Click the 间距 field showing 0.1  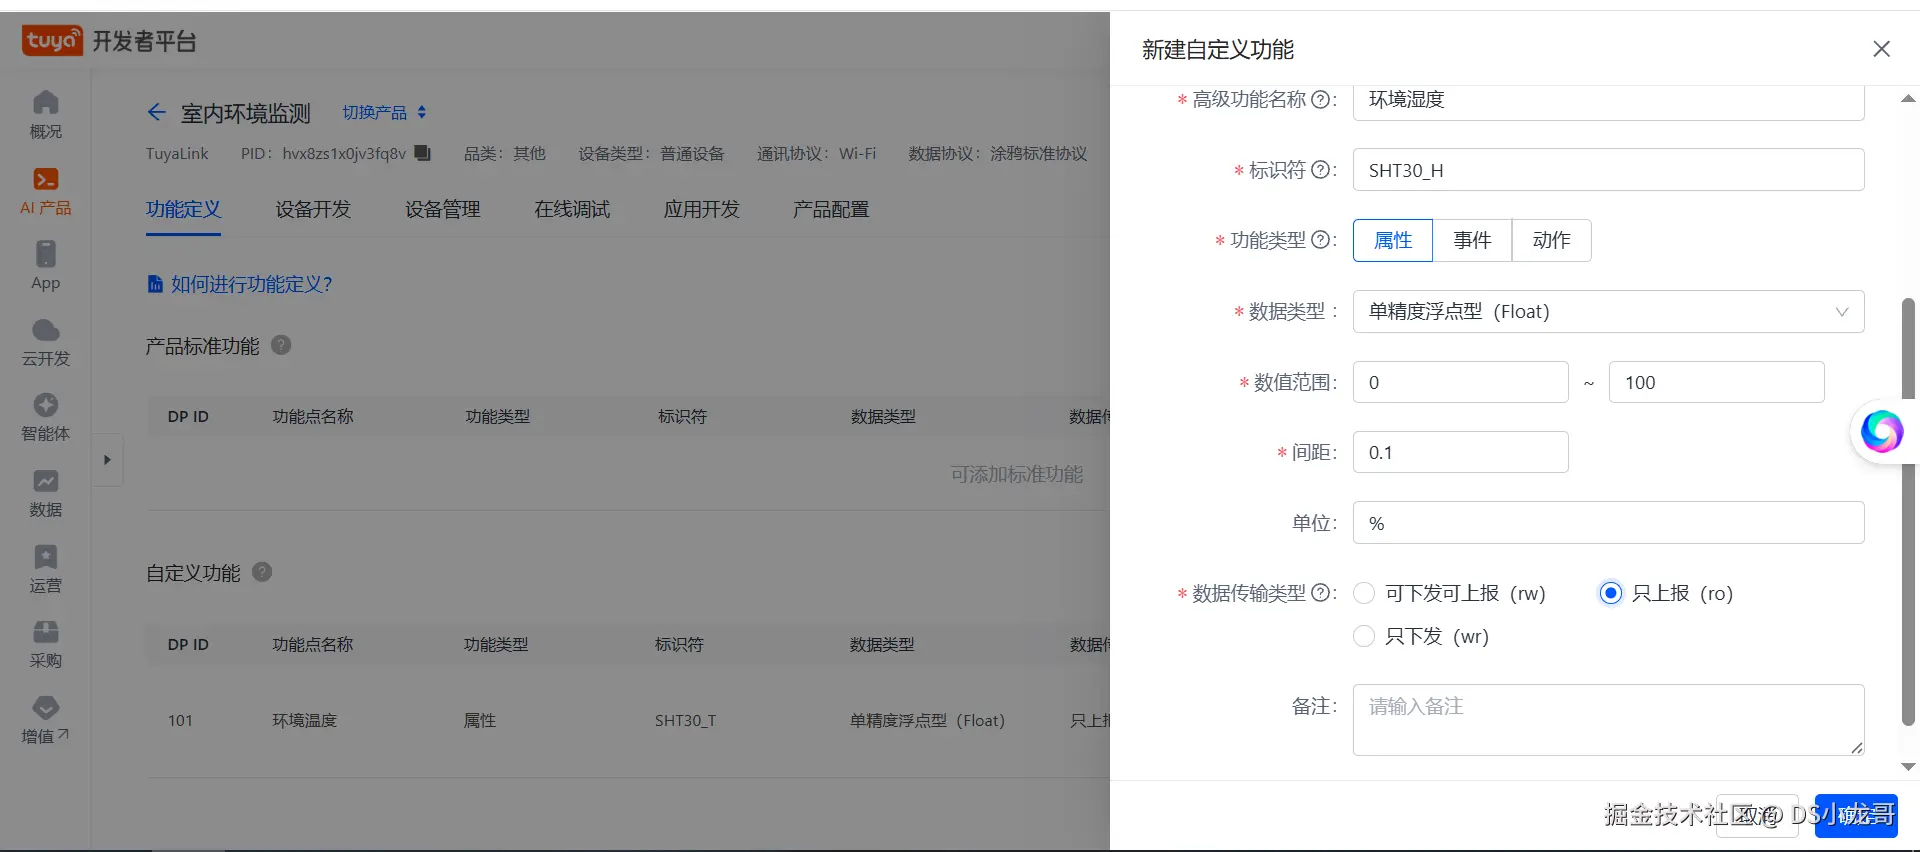[x=1460, y=452]
